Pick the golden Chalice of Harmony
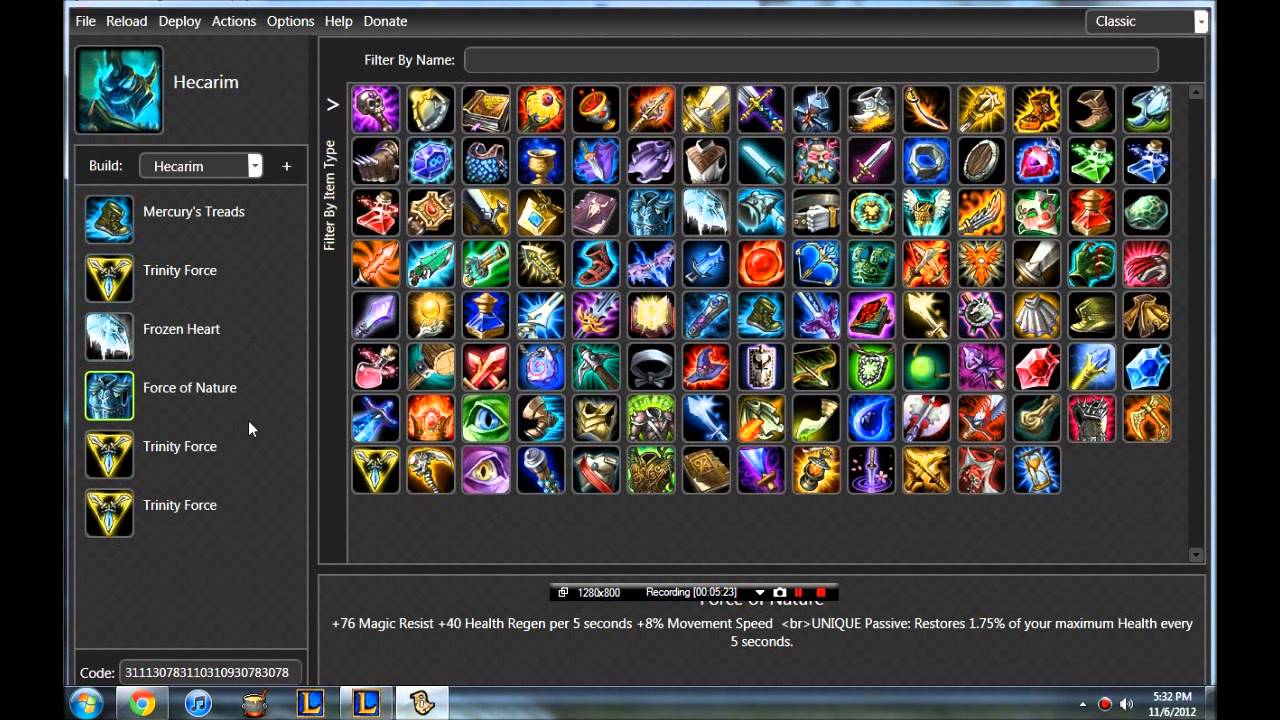Image resolution: width=1280 pixels, height=720 pixels. tap(541, 161)
